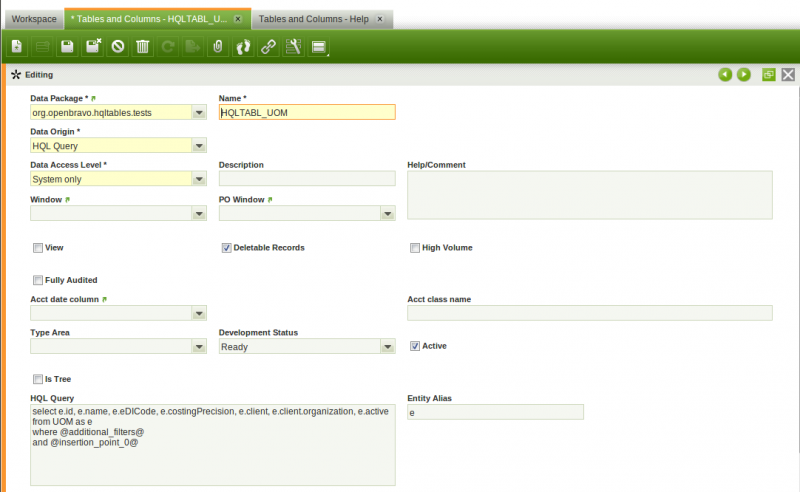This screenshot has height=492, width=800.
Task: Click the new record document icon
Action: [17, 47]
